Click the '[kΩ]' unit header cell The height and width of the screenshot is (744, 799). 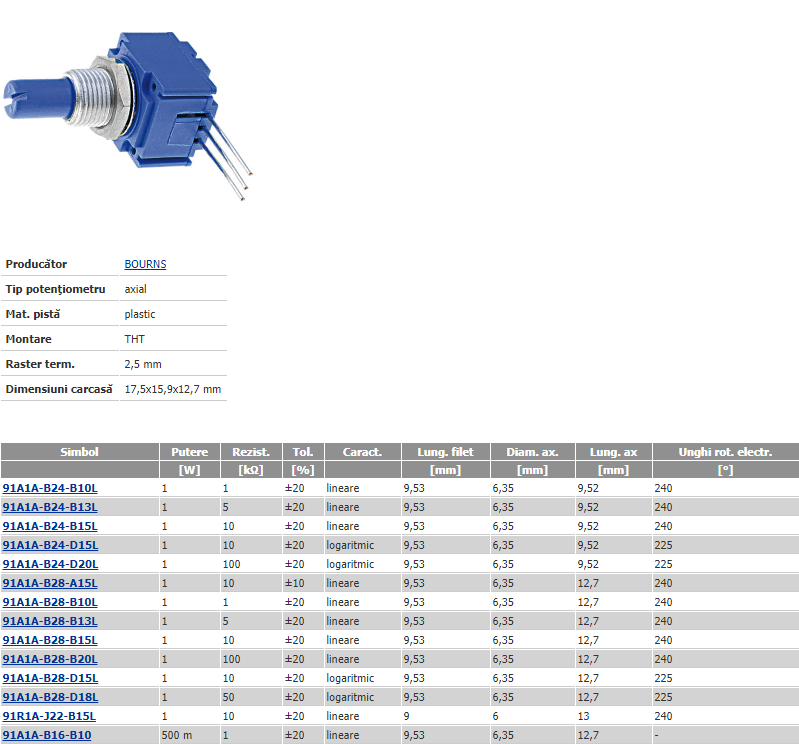(251, 470)
